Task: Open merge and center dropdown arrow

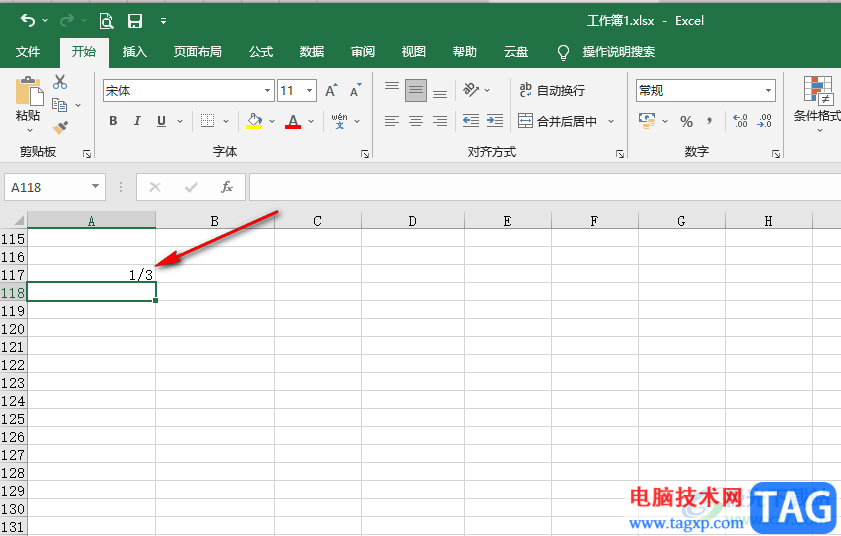Action: (x=611, y=121)
